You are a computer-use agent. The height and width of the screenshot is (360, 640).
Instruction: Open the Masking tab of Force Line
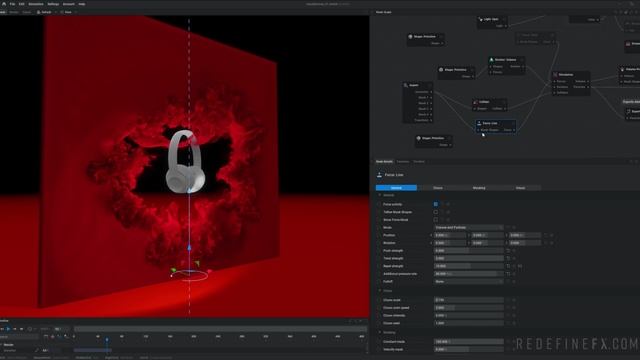479,188
